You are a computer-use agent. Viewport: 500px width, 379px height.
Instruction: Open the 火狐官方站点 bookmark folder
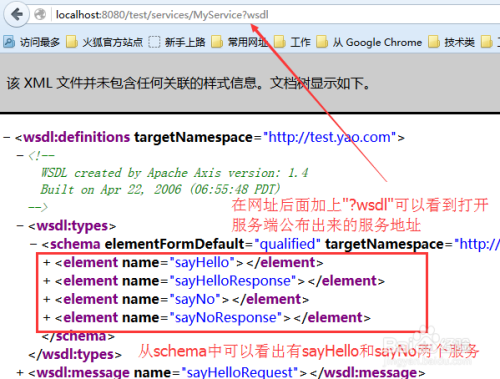(x=104, y=42)
